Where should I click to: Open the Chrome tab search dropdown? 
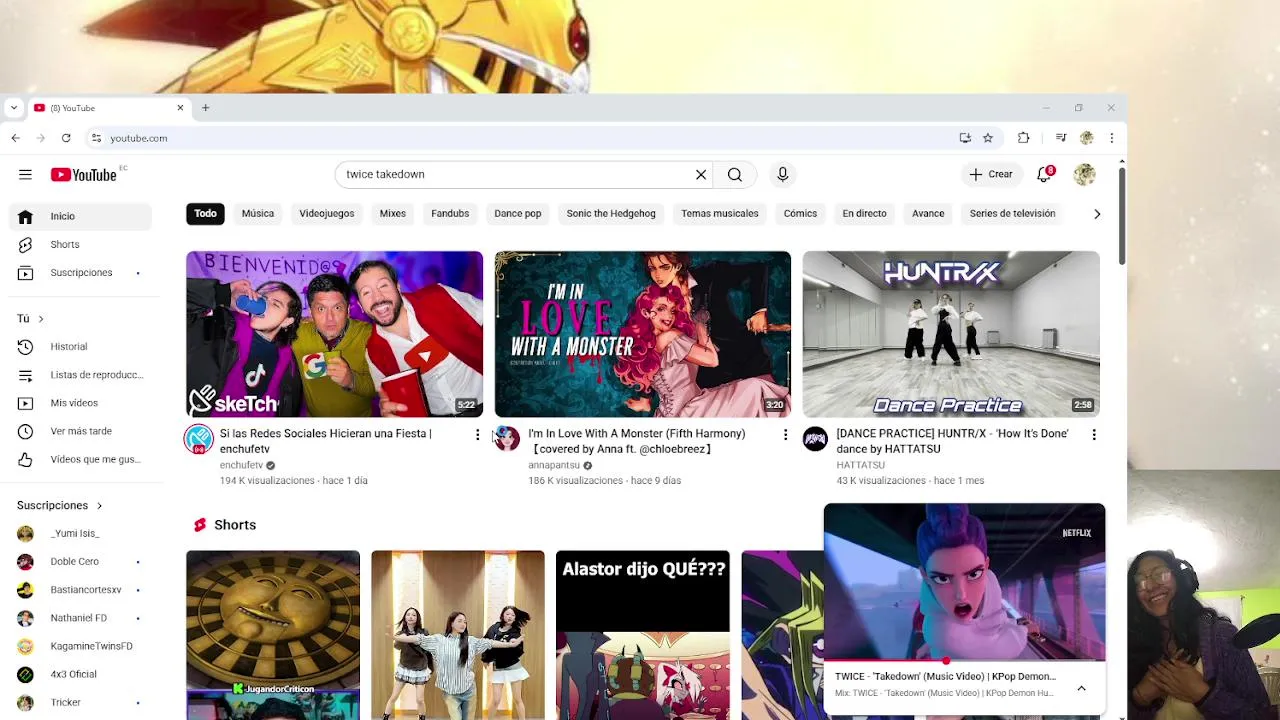[14, 108]
